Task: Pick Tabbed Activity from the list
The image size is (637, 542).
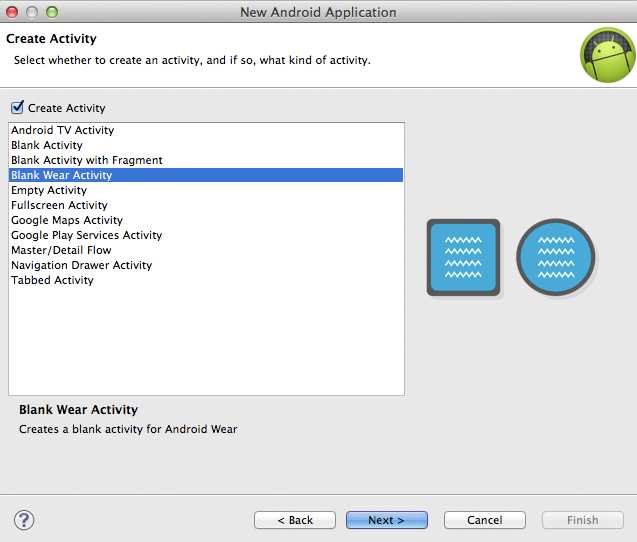Action: (206, 280)
